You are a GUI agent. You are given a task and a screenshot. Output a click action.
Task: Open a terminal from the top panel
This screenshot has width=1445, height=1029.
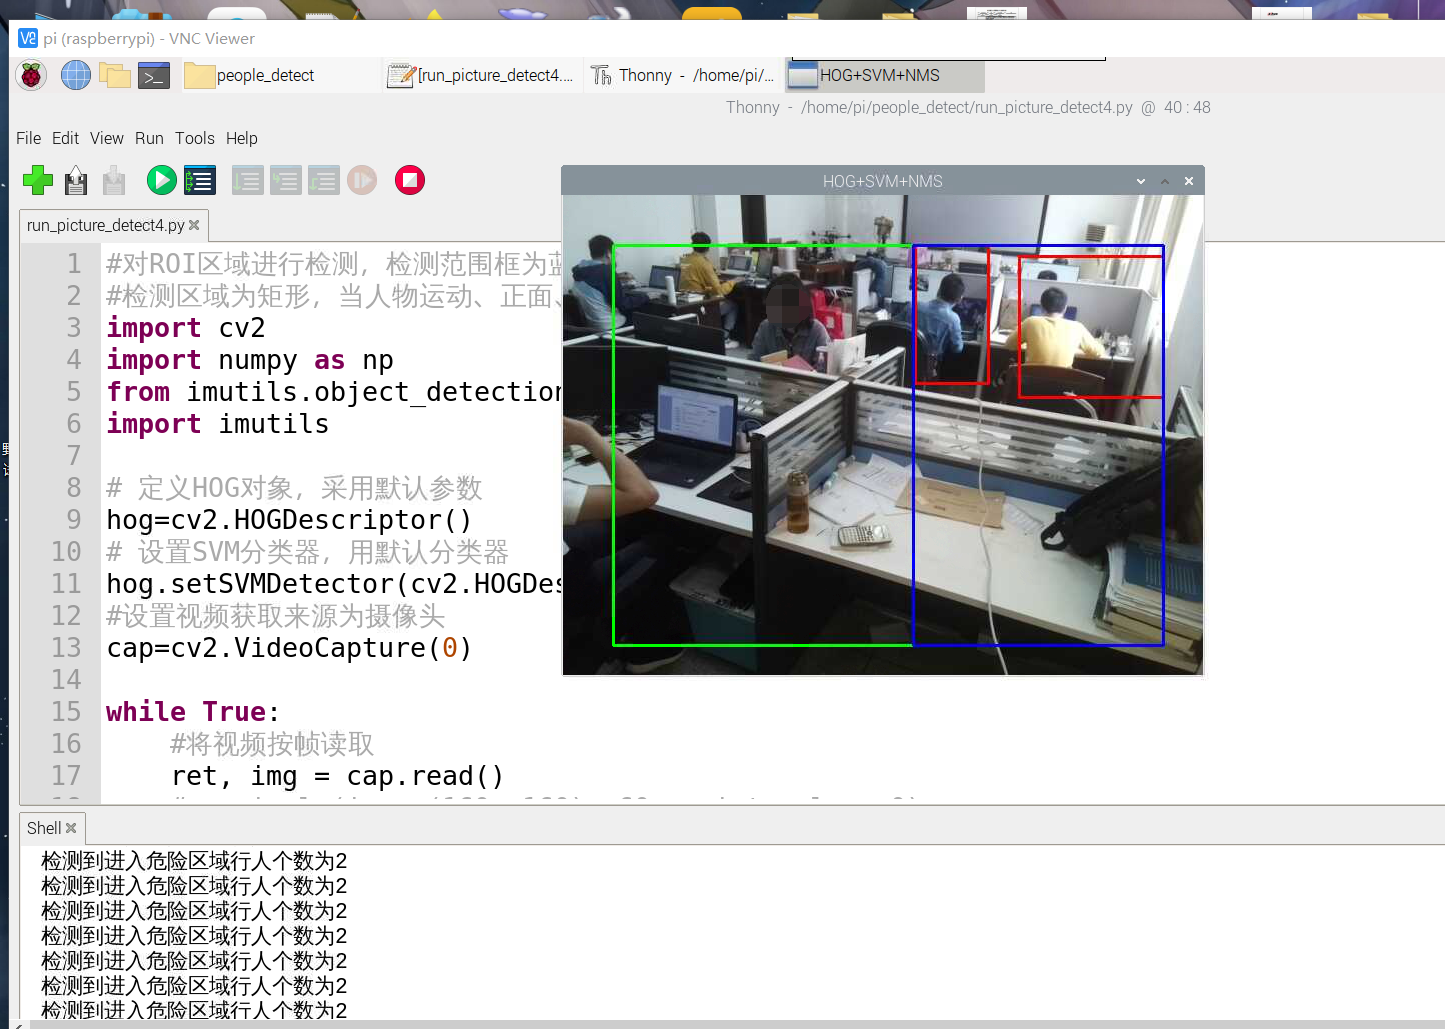coord(153,75)
